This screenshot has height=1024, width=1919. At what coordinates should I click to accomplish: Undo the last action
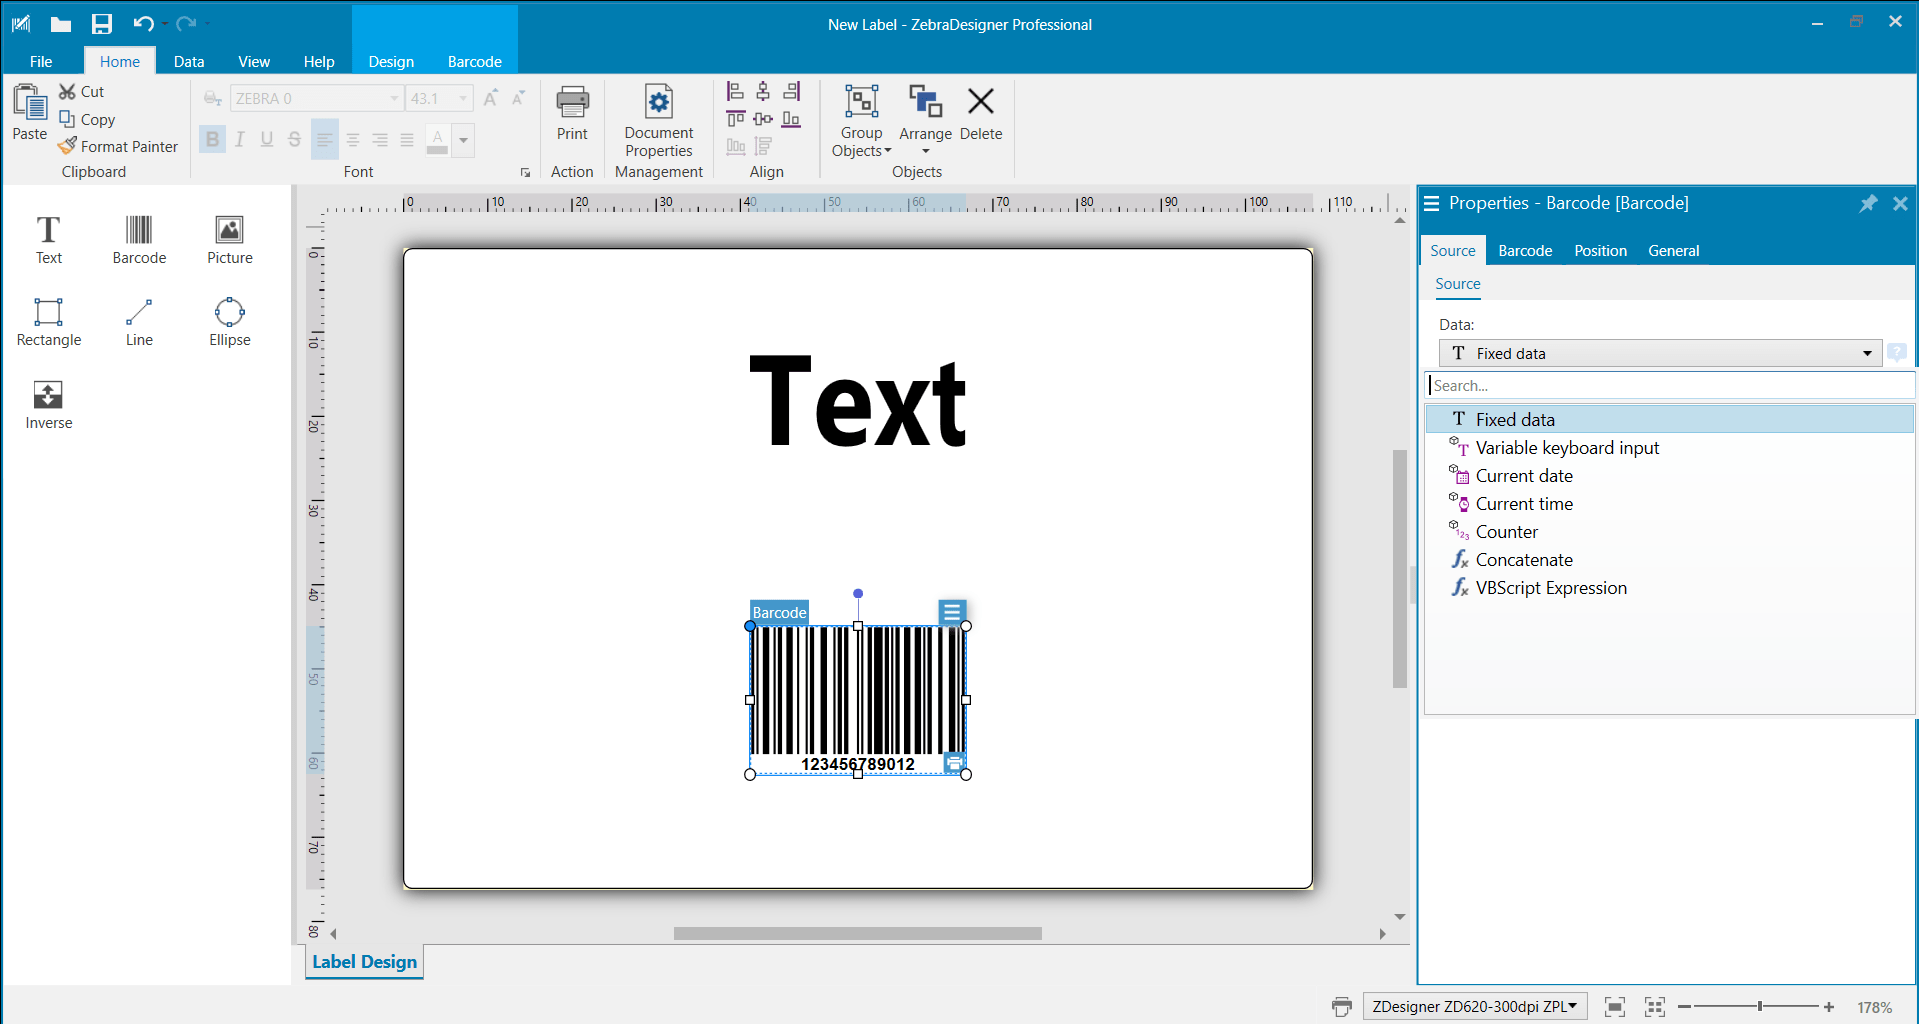[143, 24]
